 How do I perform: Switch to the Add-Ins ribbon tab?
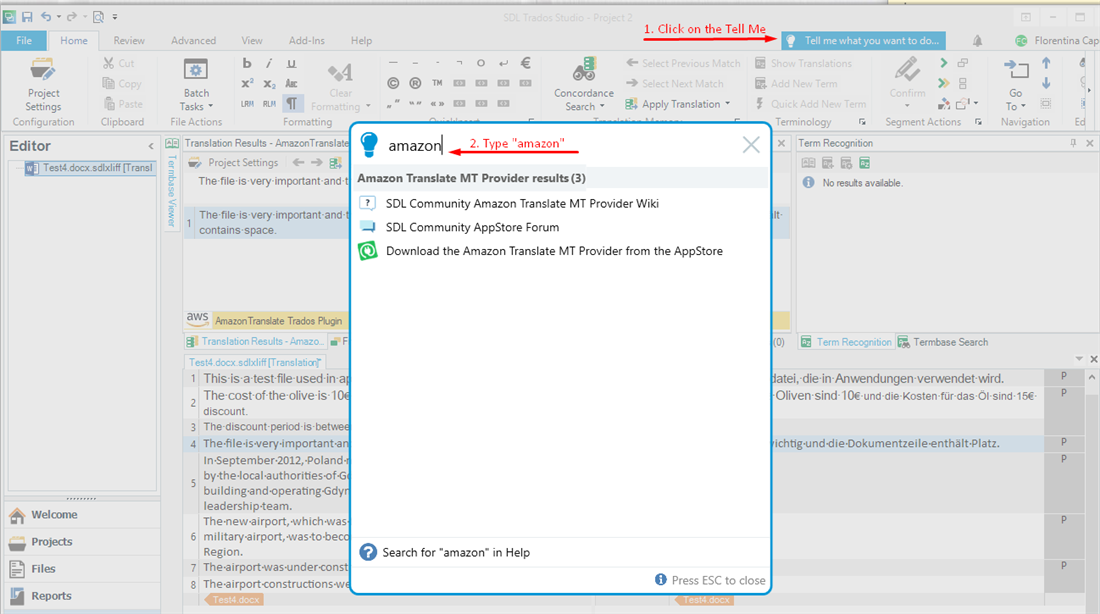click(x=307, y=41)
